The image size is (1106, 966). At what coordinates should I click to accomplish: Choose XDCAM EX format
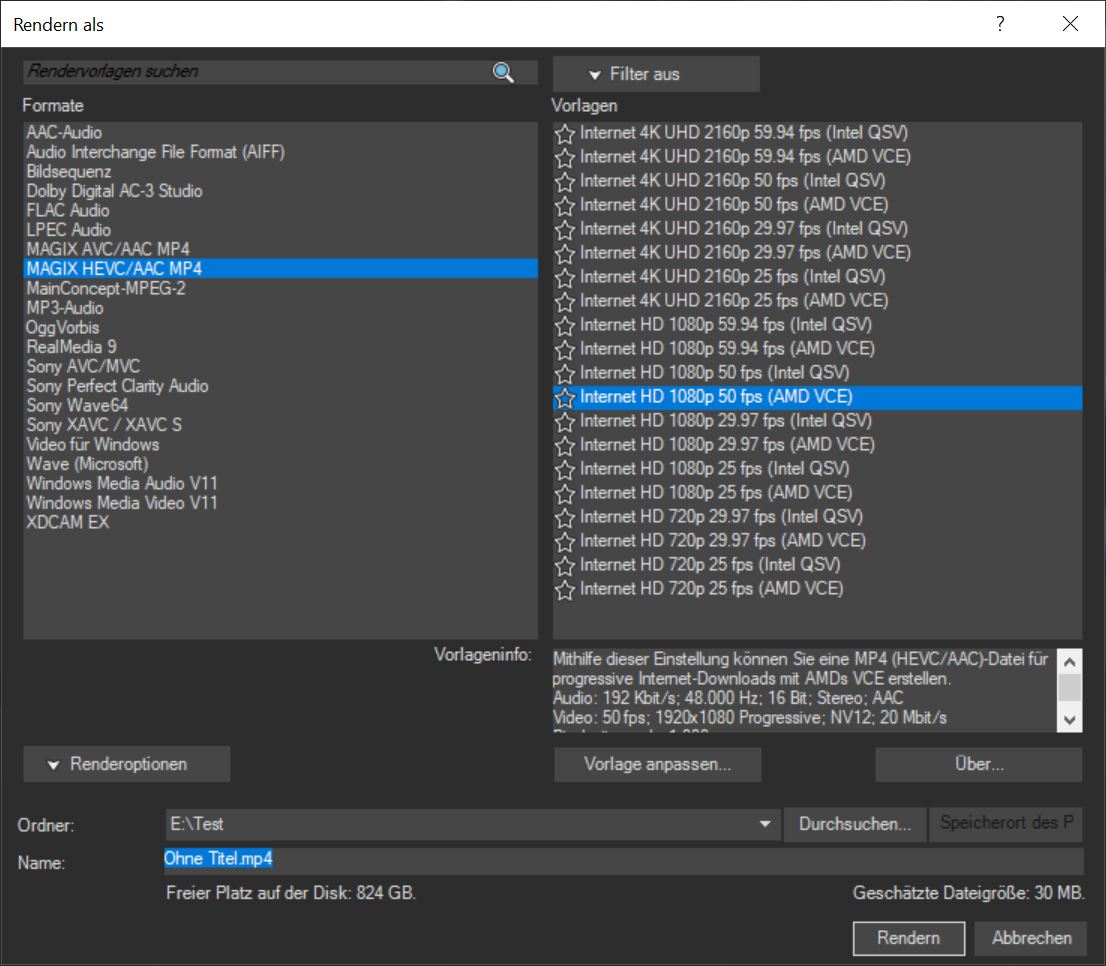pos(280,522)
